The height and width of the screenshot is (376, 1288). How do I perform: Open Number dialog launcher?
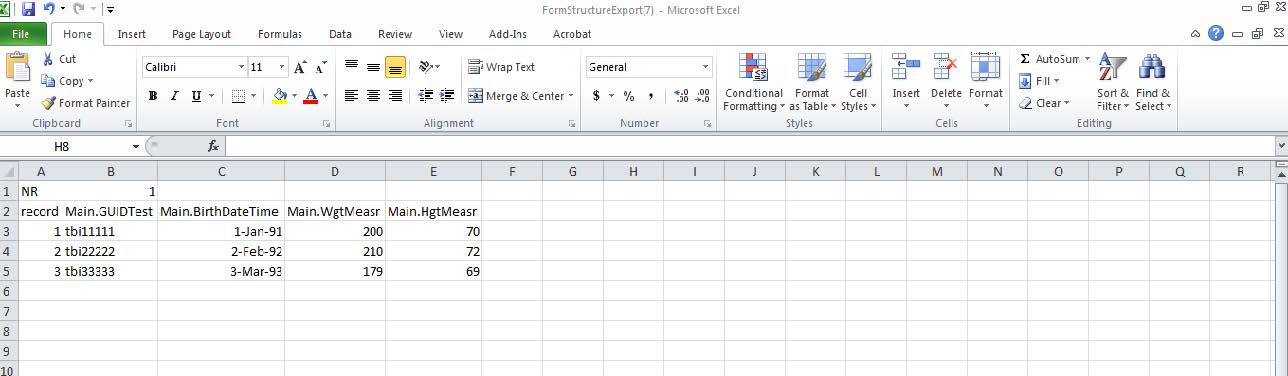tap(708, 124)
